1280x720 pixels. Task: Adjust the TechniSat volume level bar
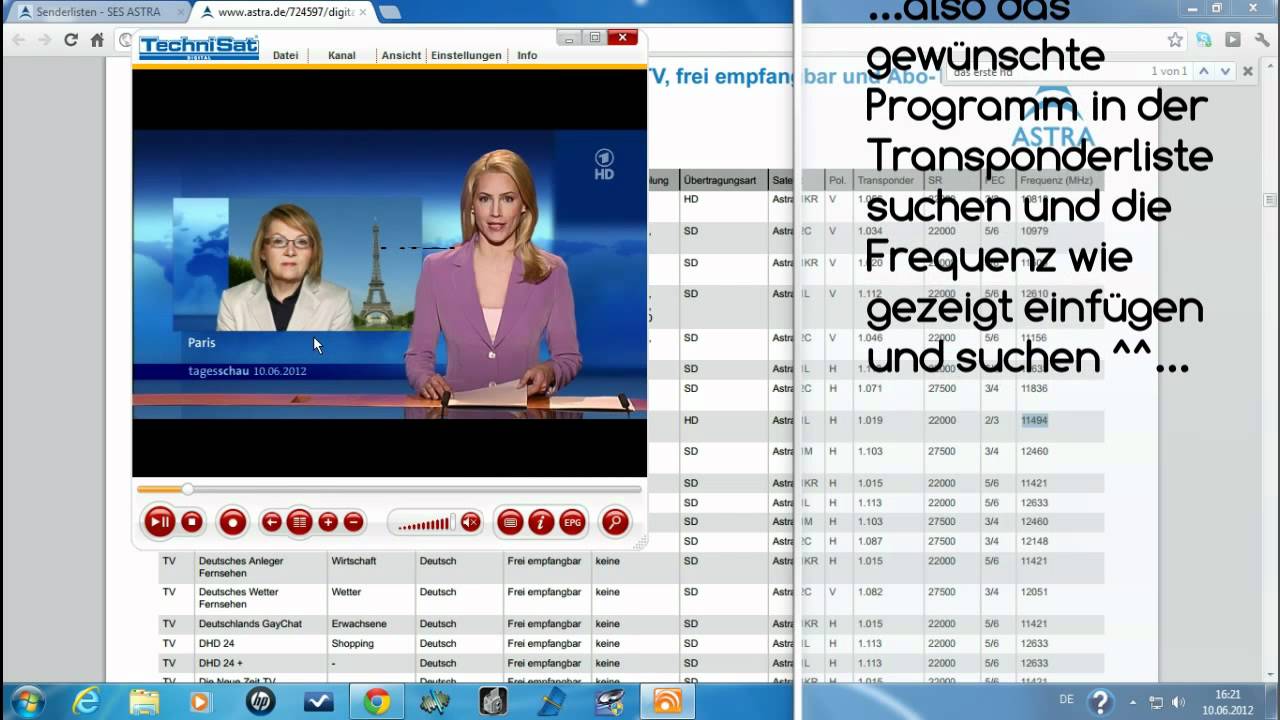[424, 522]
